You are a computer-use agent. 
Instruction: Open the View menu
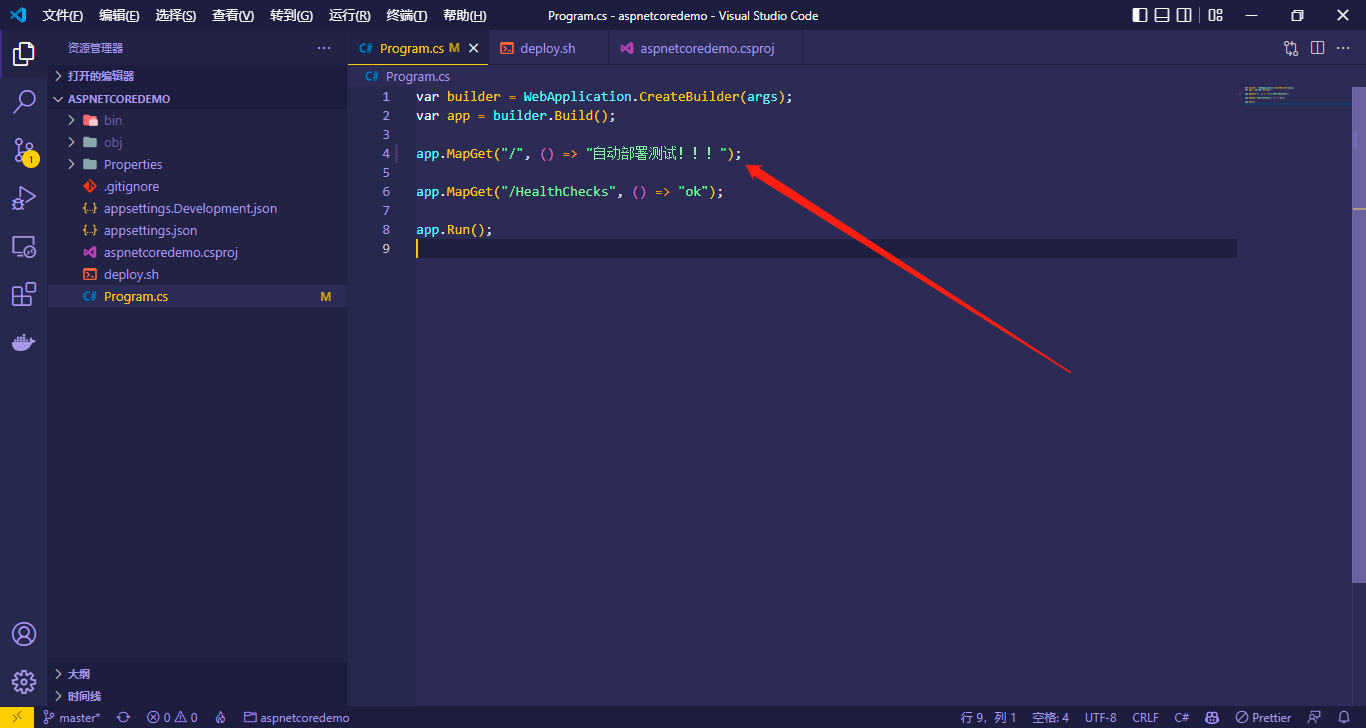[x=233, y=15]
